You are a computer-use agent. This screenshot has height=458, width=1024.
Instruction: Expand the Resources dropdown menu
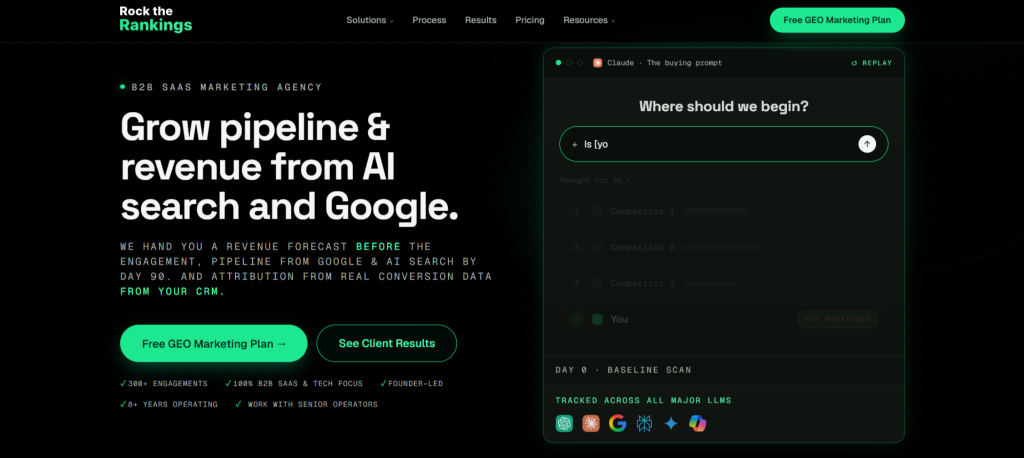tap(589, 20)
